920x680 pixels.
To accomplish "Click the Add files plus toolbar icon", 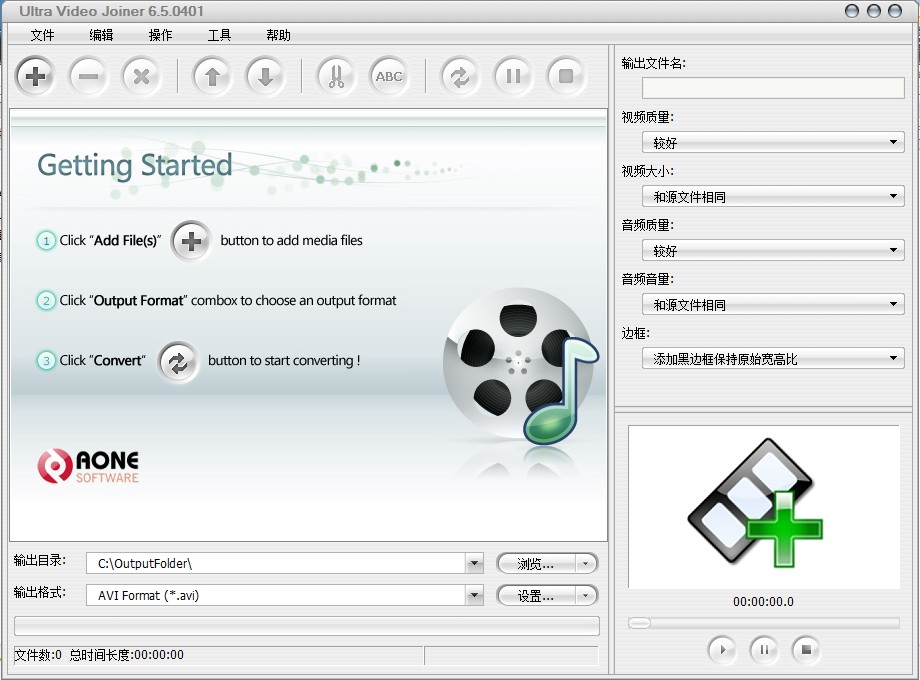I will tap(35, 77).
